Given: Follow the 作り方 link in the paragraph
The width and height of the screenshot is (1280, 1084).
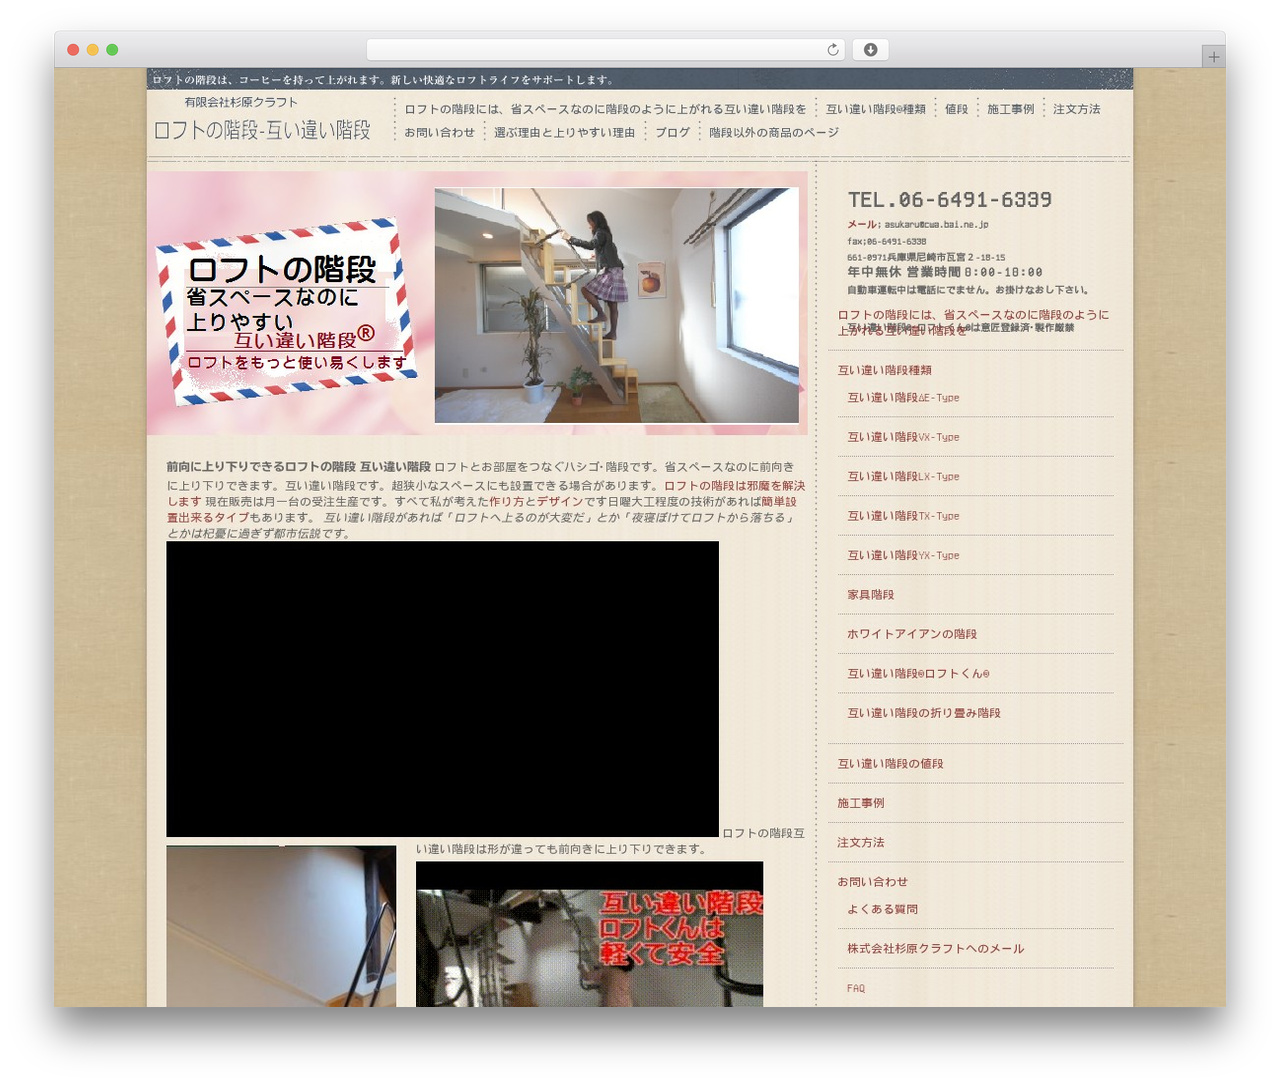Looking at the screenshot, I should point(507,501).
